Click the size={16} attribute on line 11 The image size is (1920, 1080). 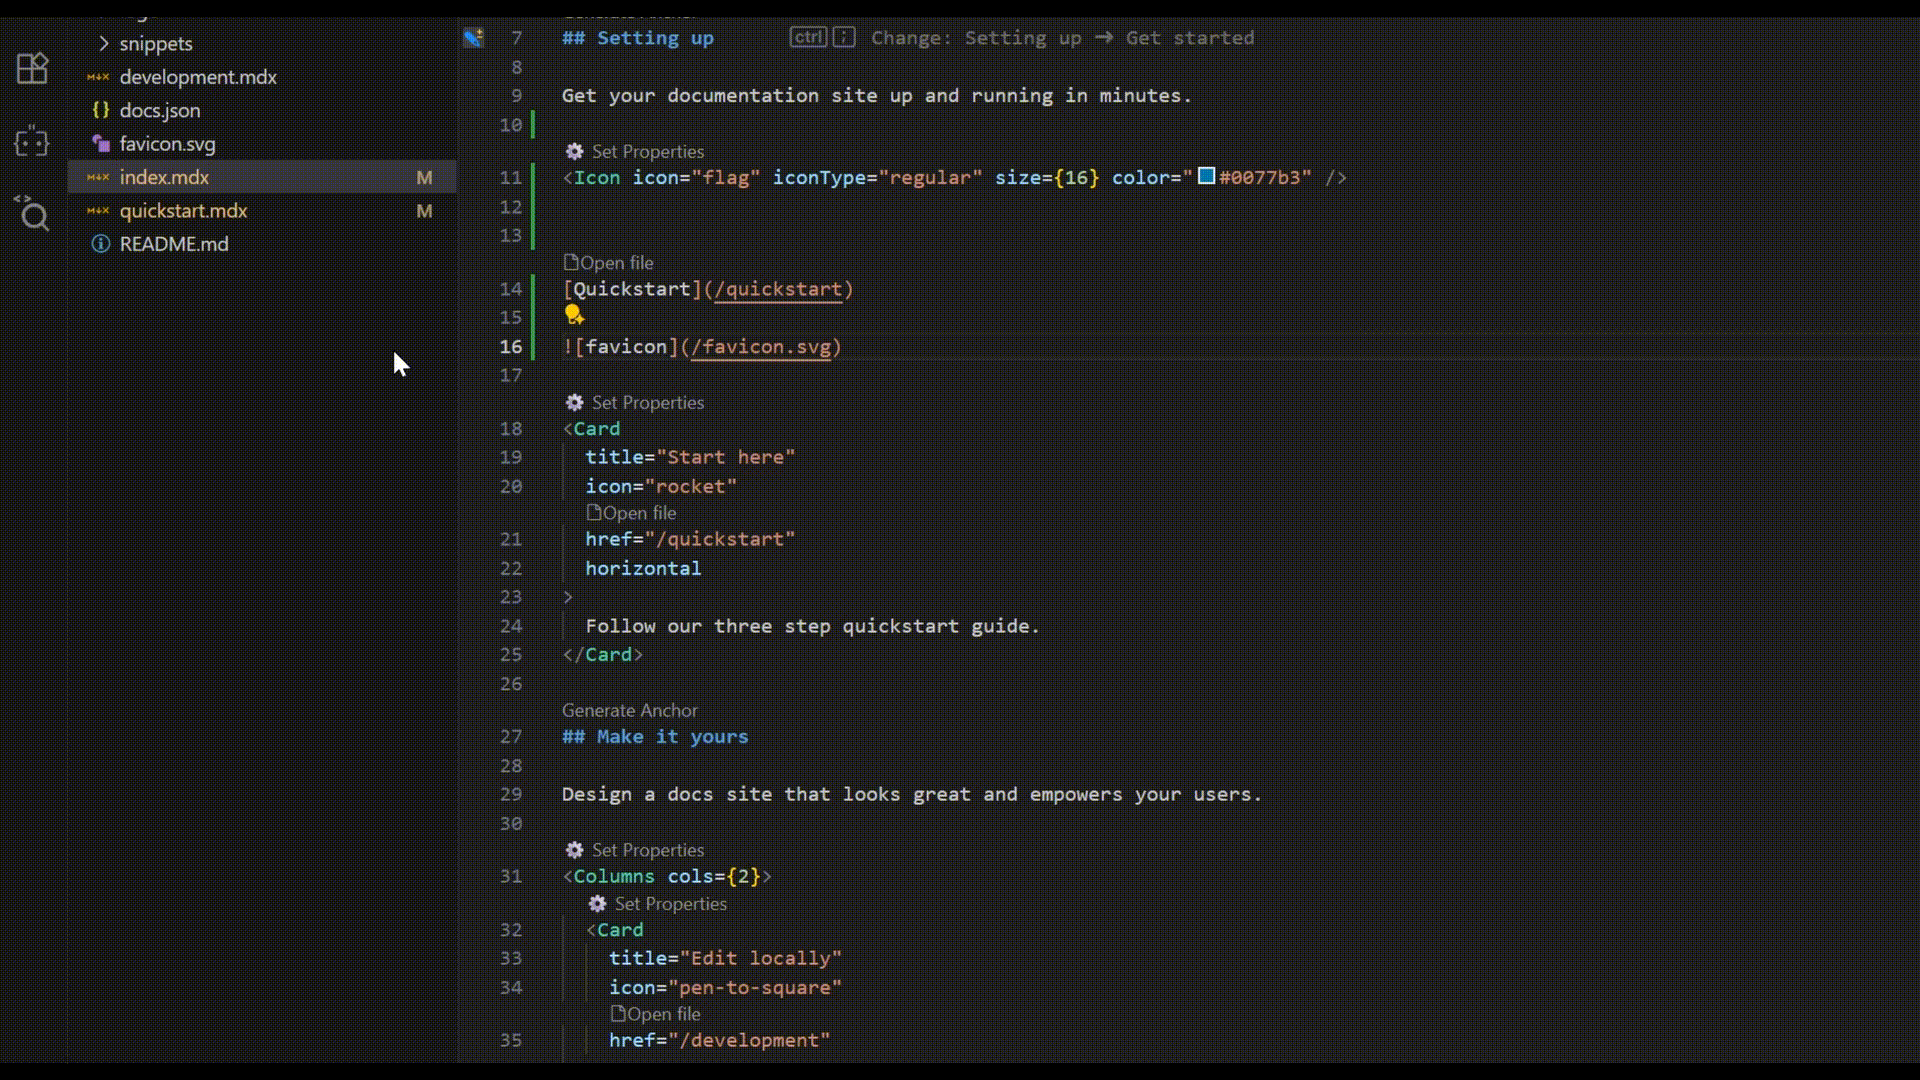pyautogui.click(x=1047, y=178)
